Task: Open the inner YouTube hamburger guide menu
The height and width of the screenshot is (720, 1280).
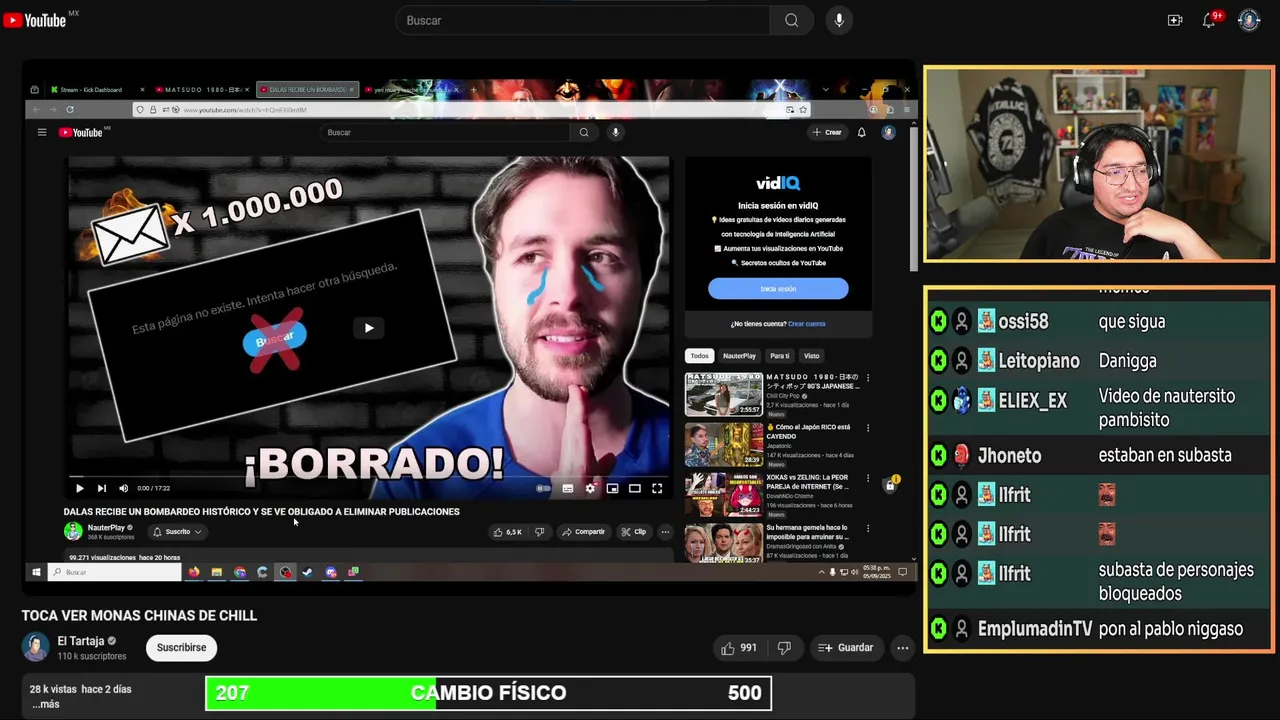Action: pyautogui.click(x=42, y=132)
